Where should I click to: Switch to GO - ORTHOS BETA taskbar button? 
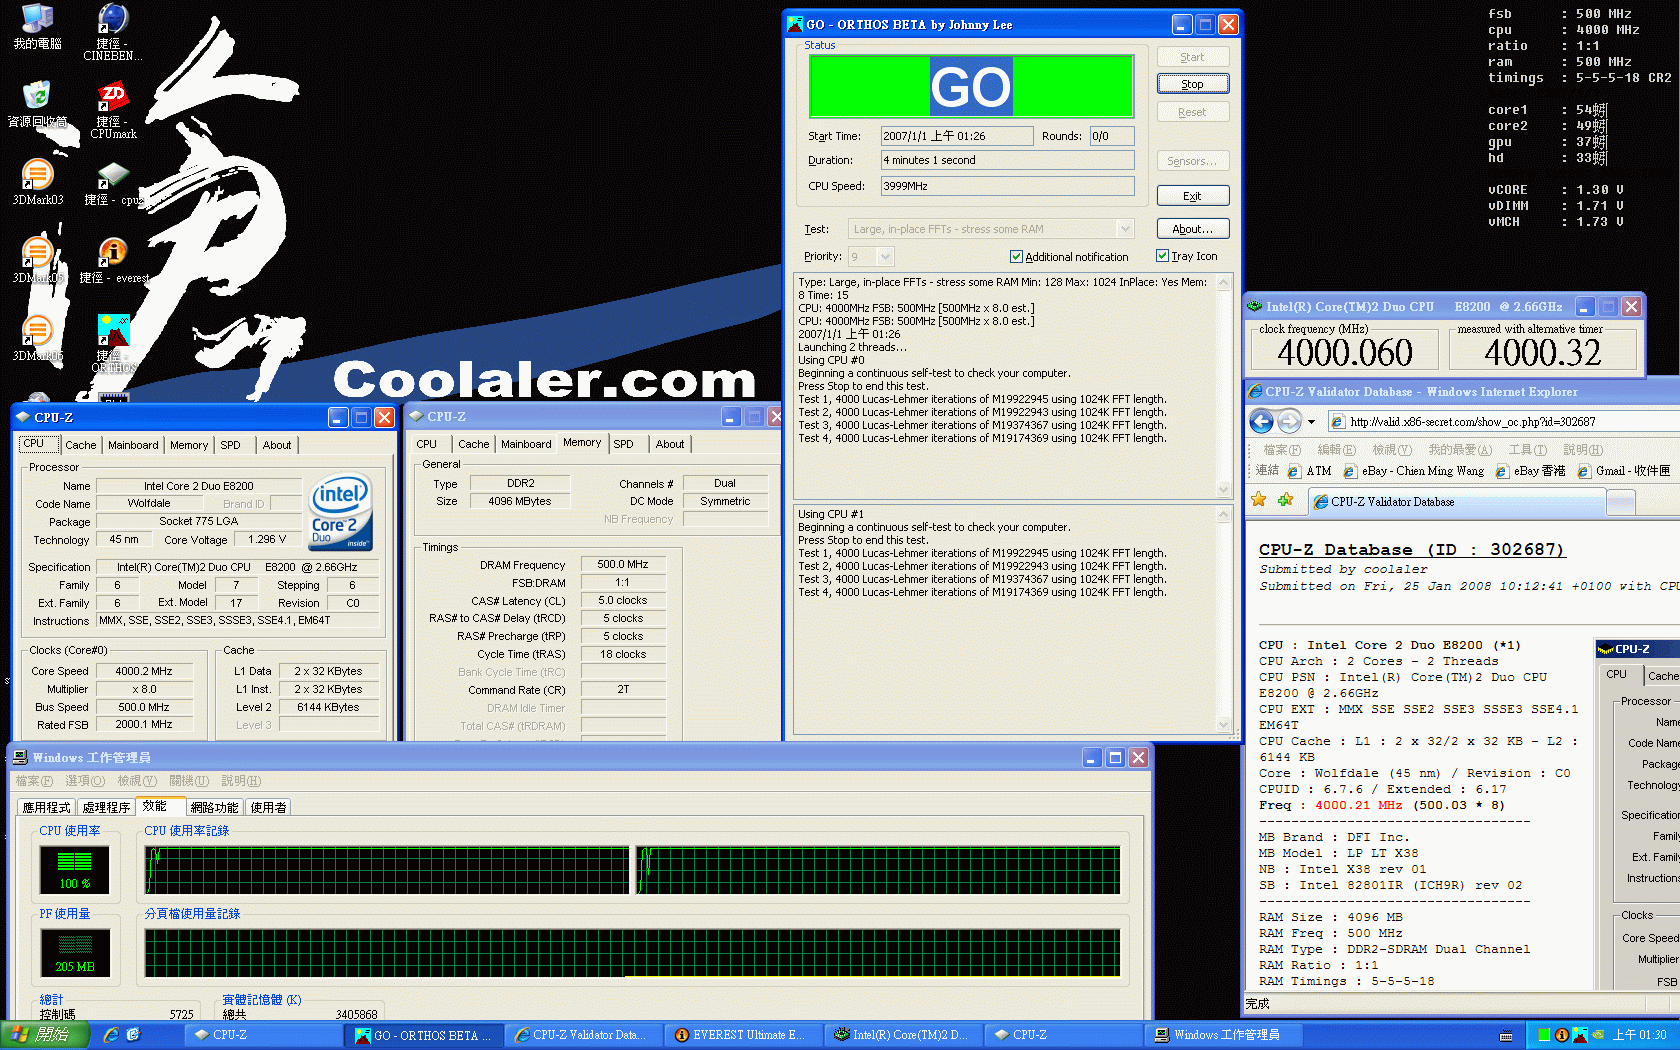[x=424, y=1035]
